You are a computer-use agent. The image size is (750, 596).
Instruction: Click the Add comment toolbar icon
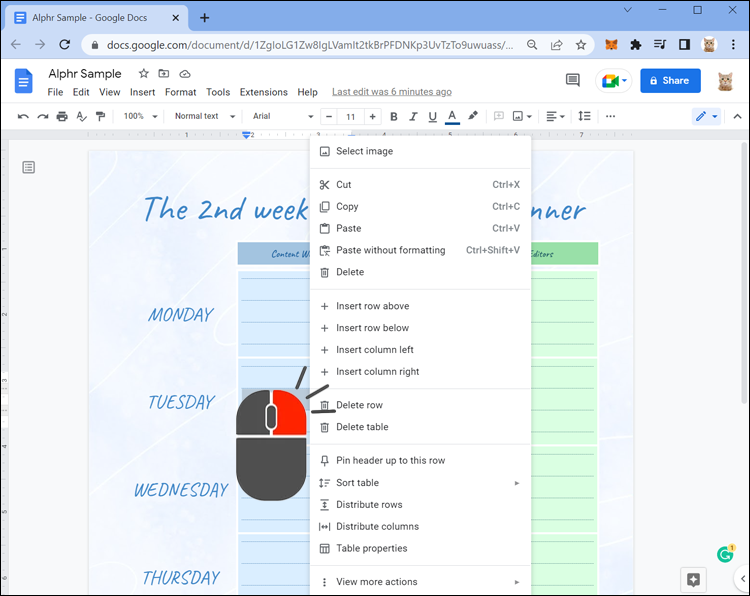click(498, 116)
